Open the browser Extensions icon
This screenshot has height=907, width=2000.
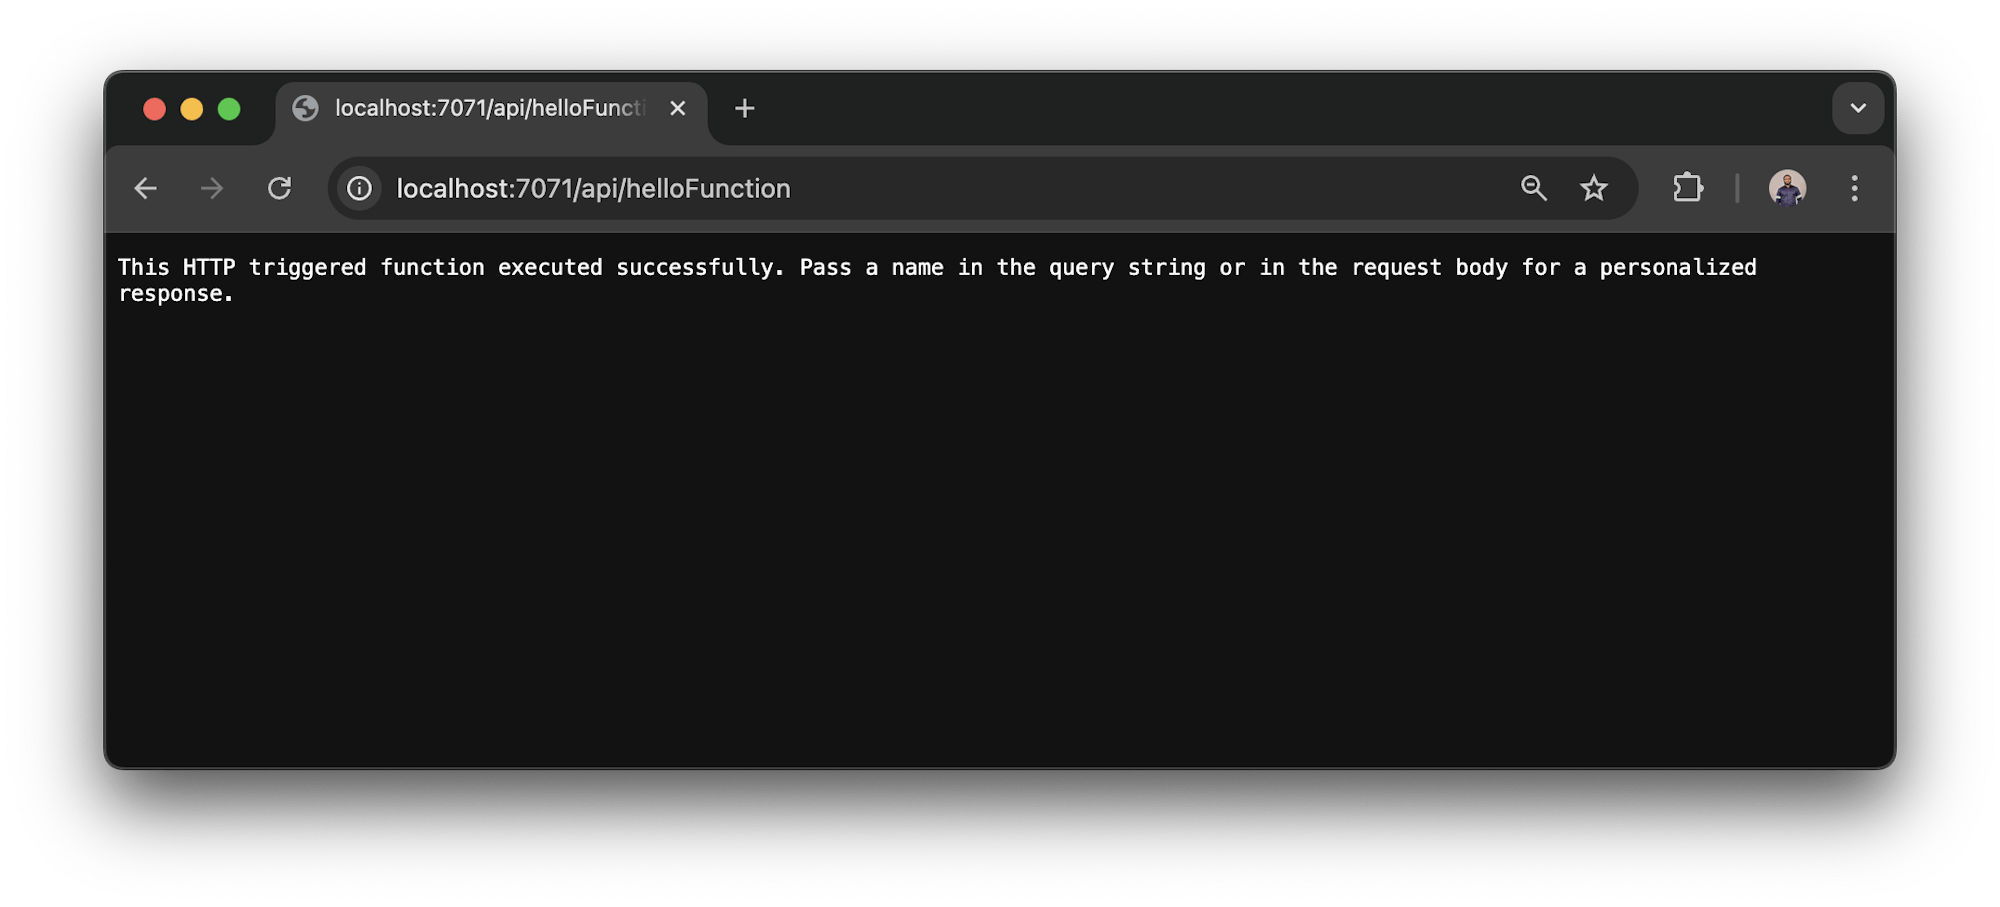pyautogui.click(x=1687, y=188)
